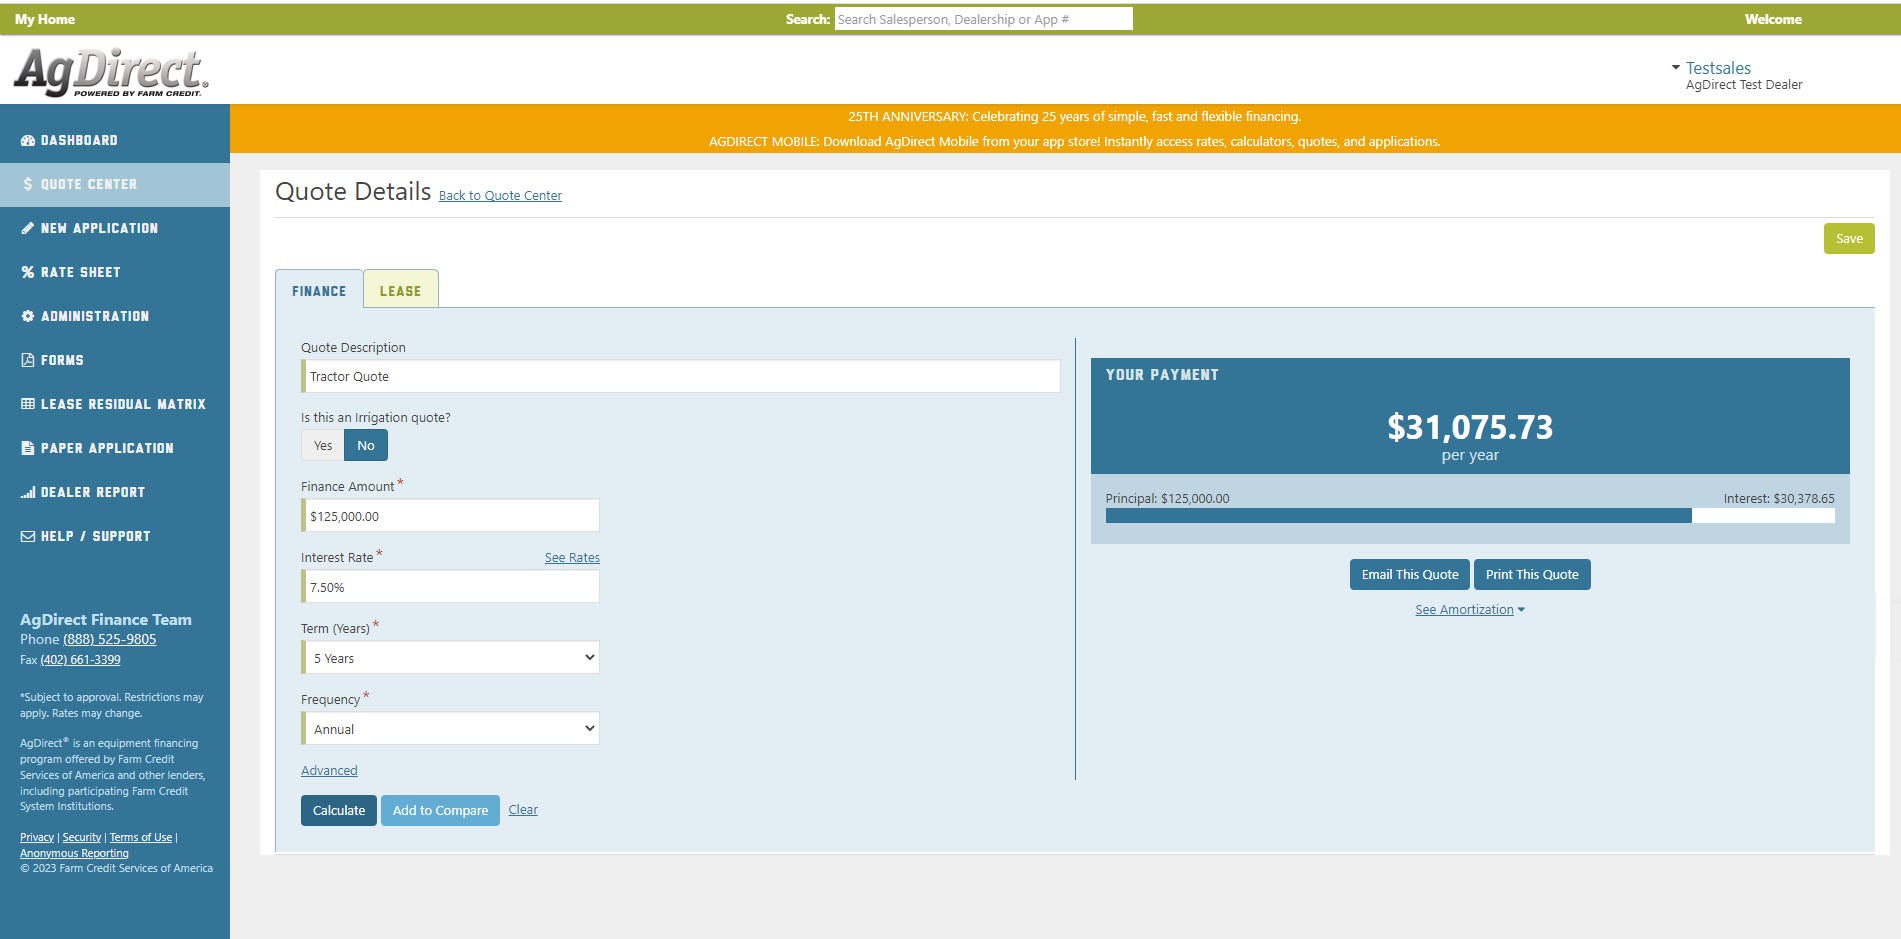Open the Terms of Use link
The width and height of the screenshot is (1901, 939).
(x=141, y=838)
